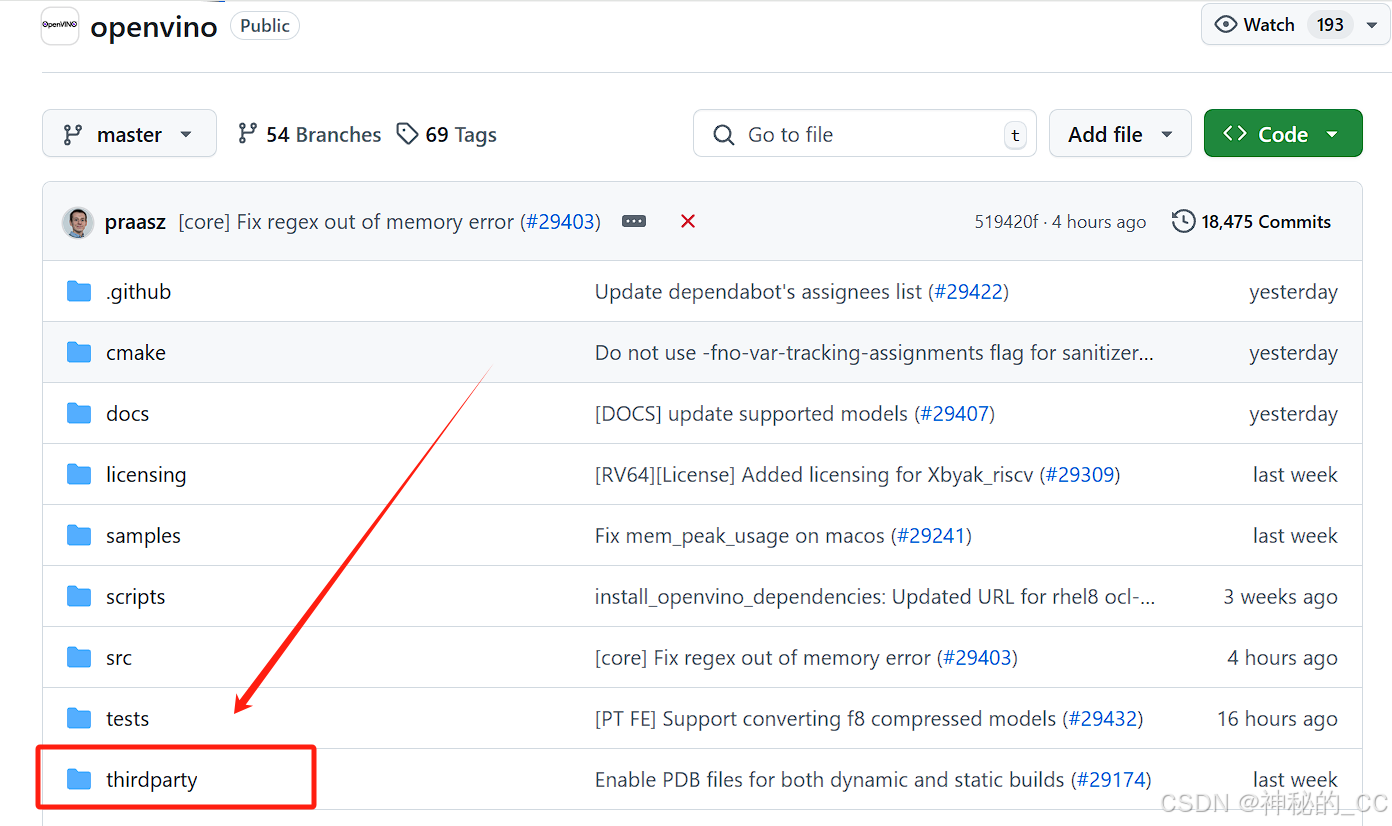Open the docs folder

[127, 414]
